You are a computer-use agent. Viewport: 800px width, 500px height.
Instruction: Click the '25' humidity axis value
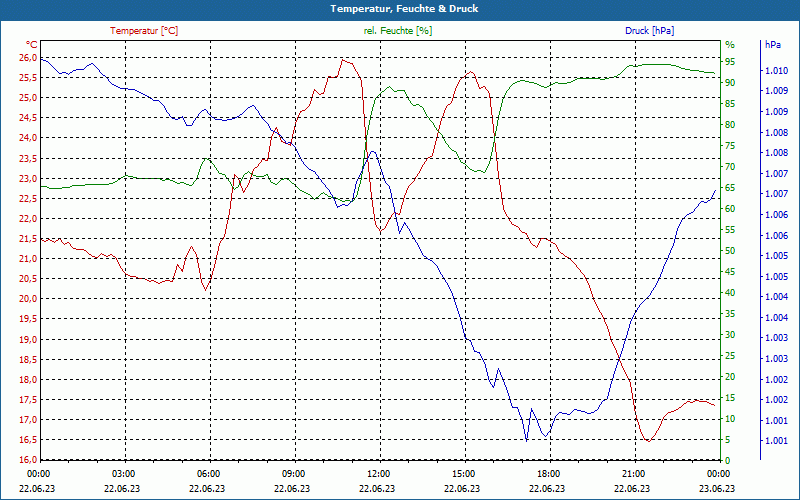(x=730, y=356)
